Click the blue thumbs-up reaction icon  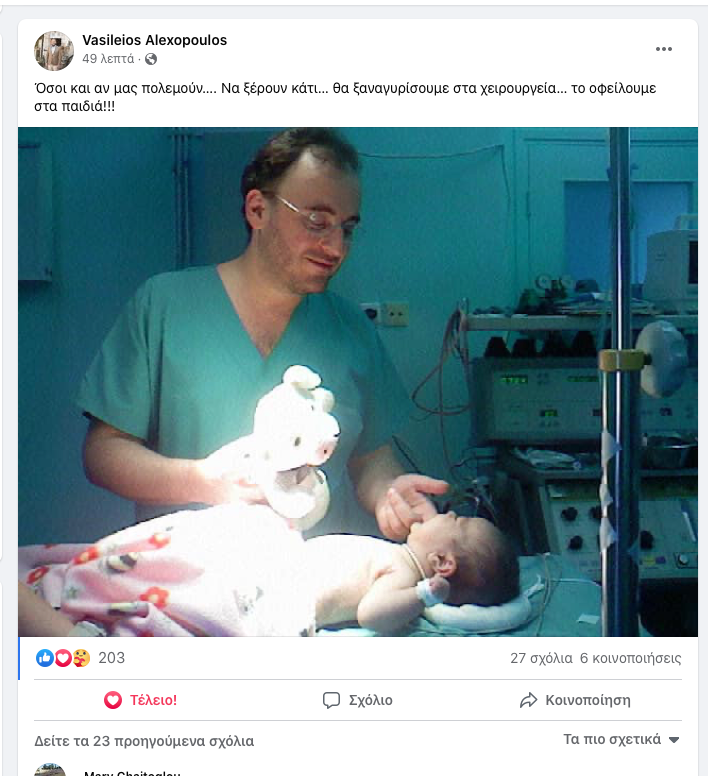point(44,658)
